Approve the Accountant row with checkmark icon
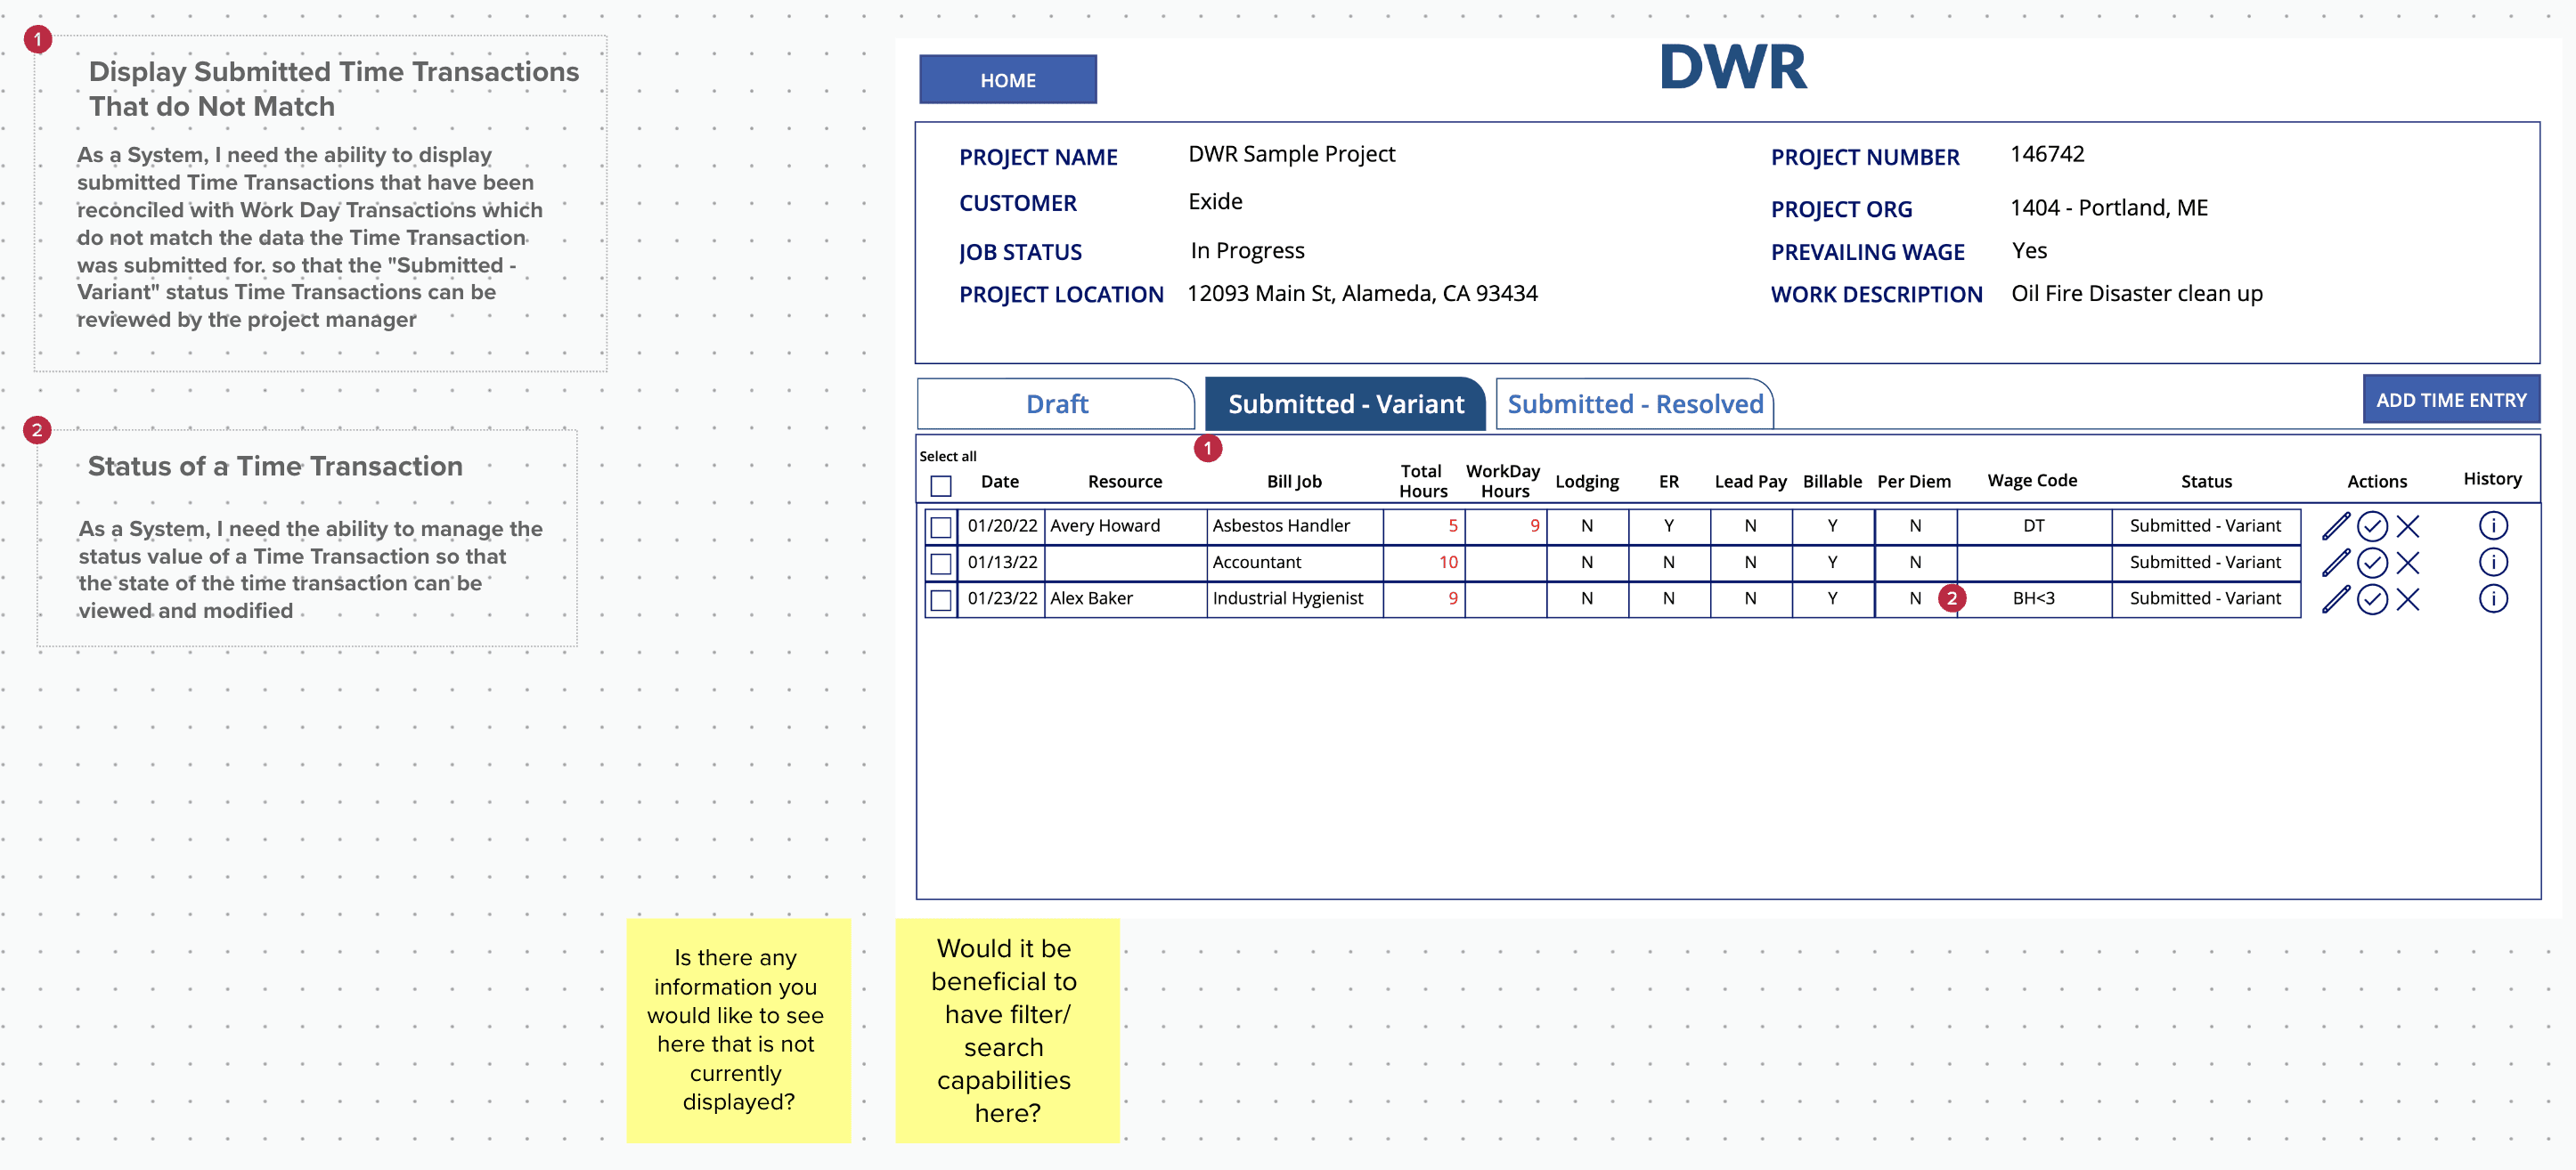This screenshot has height=1170, width=2576. tap(2372, 563)
